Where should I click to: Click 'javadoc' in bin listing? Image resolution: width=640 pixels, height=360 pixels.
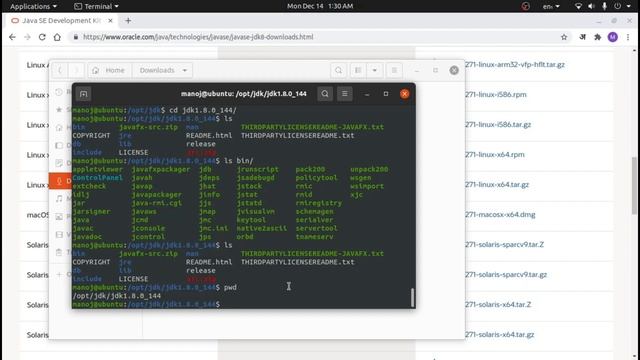(x=87, y=237)
